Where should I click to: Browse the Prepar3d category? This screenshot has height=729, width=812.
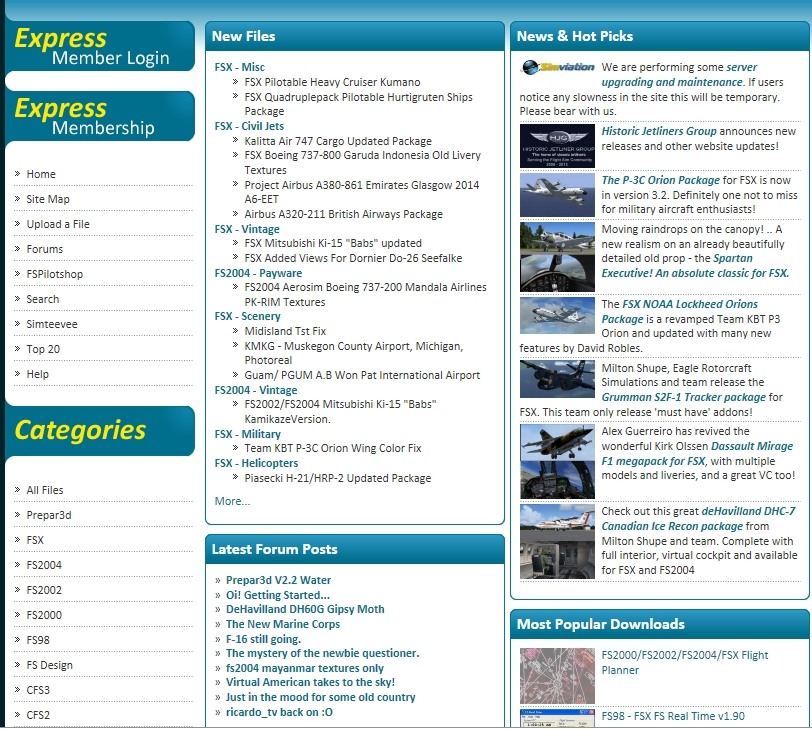pos(49,515)
